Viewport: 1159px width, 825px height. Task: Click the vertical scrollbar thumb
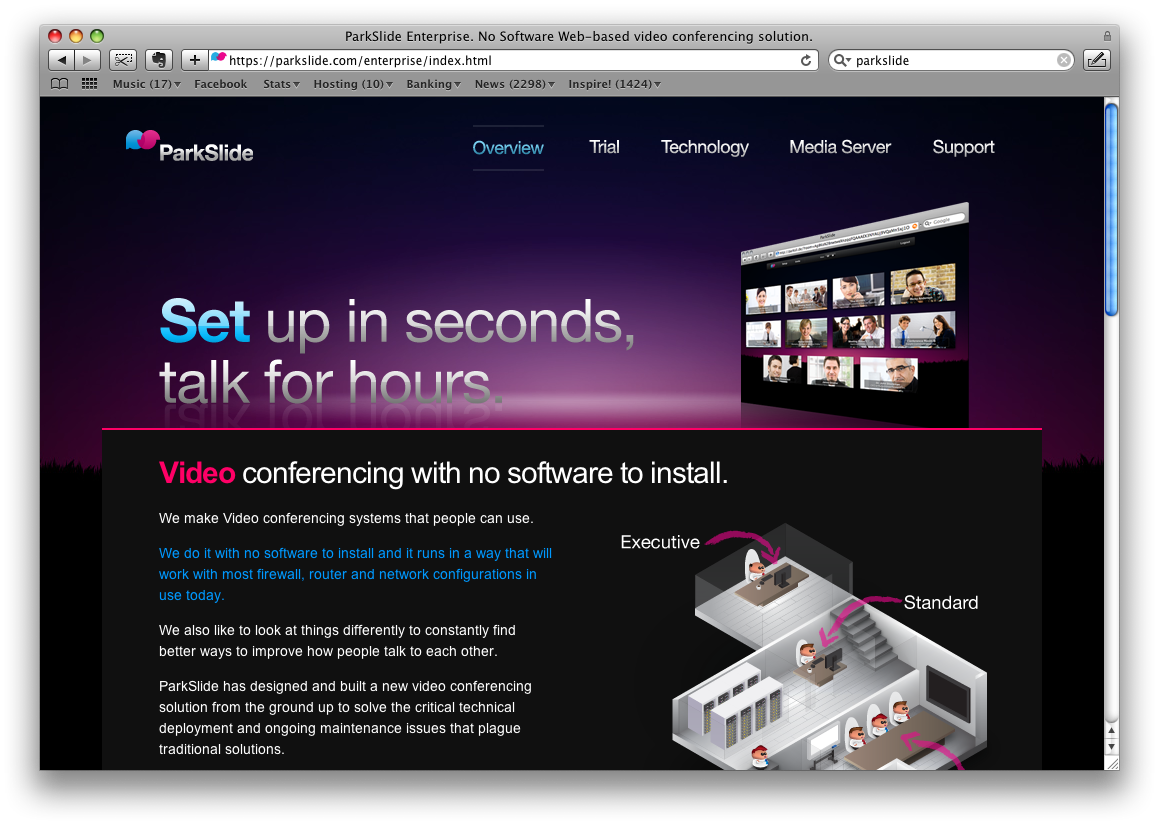pyautogui.click(x=1111, y=210)
